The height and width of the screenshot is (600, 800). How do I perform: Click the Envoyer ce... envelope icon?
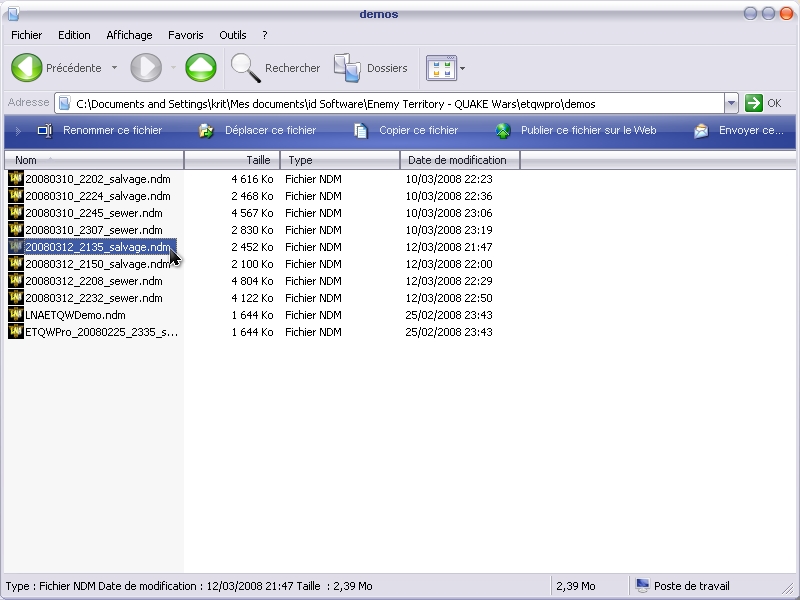701,131
